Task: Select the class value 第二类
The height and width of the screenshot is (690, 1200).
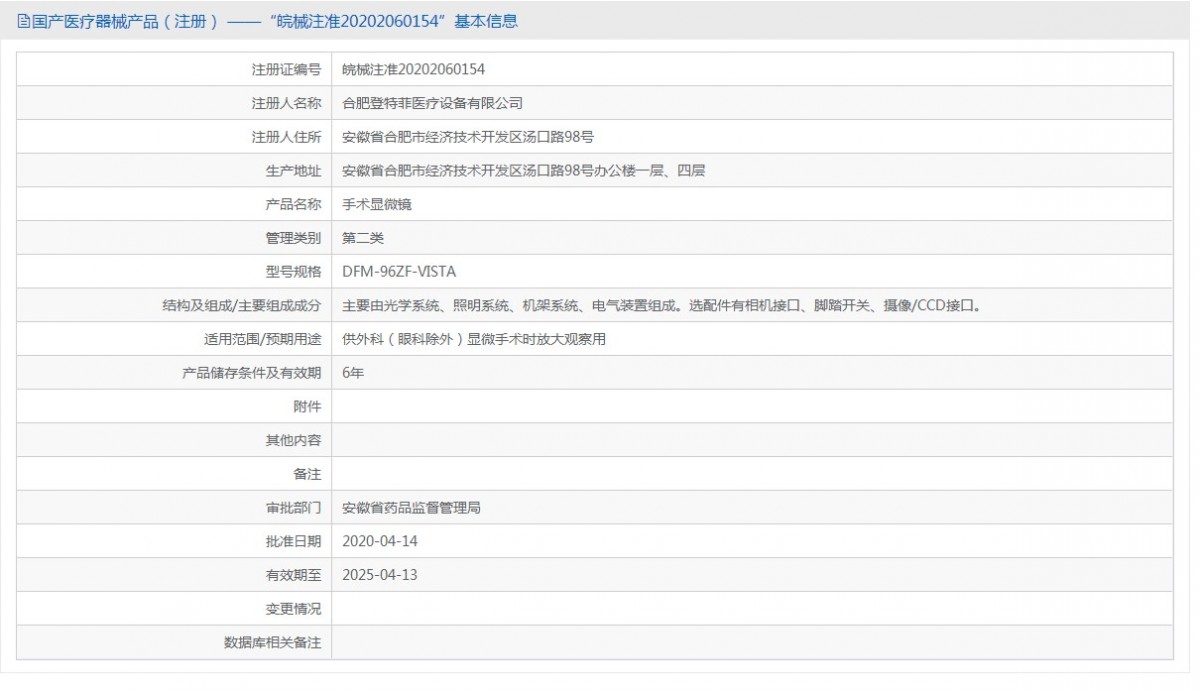Action: pyautogui.click(x=363, y=238)
